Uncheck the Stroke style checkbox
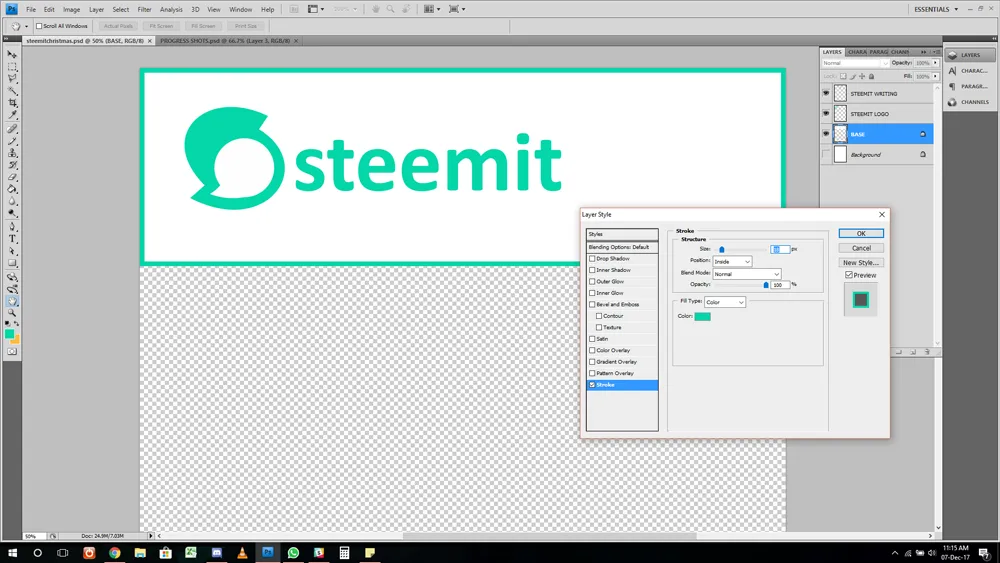This screenshot has height=563, width=1000. coord(592,385)
